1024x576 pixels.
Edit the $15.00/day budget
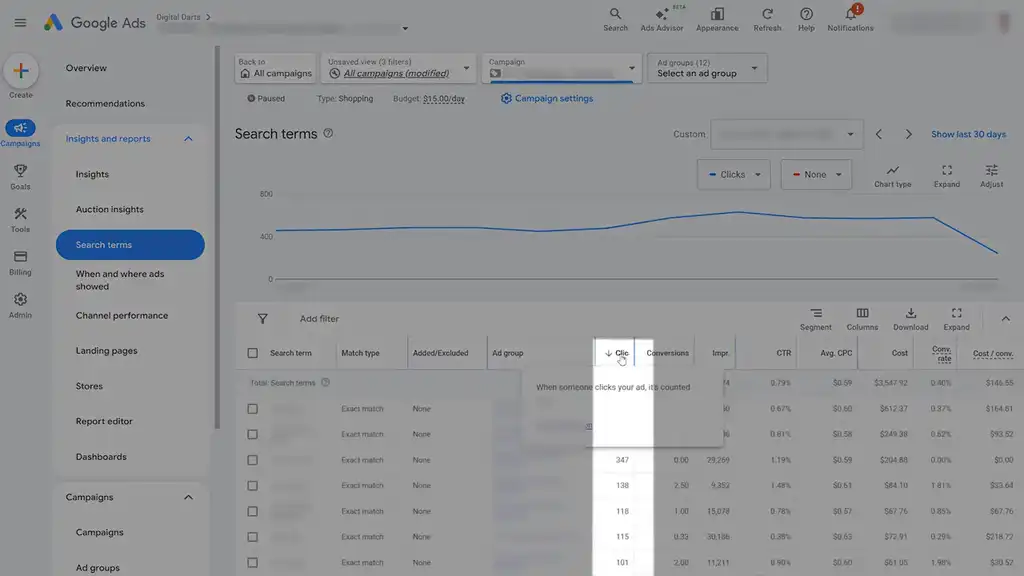pyautogui.click(x=444, y=99)
